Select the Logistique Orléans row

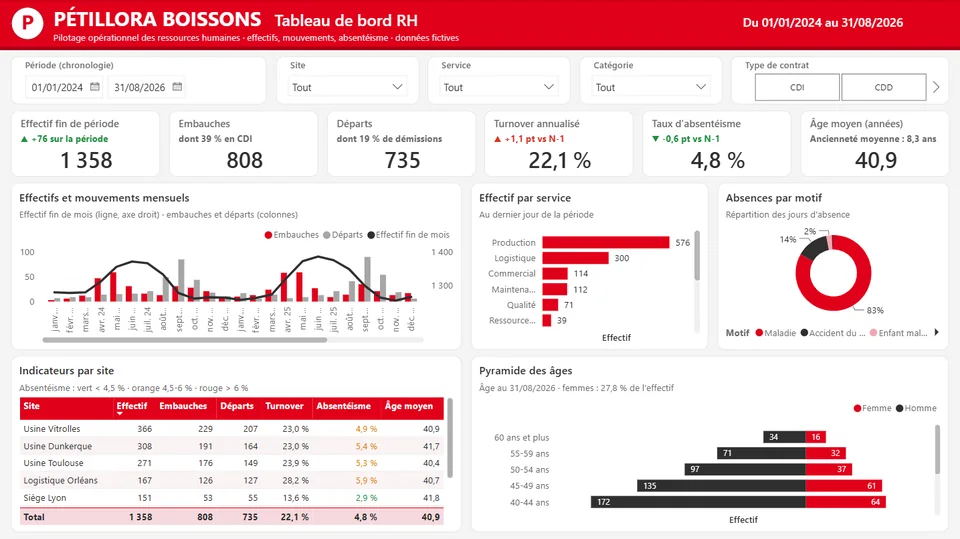click(231, 480)
